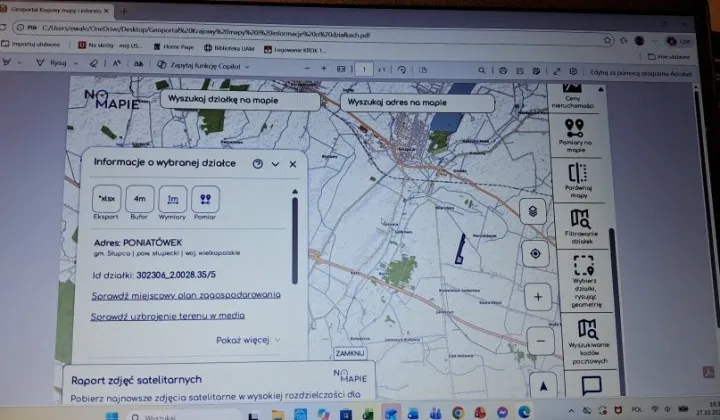Open Inne ulubione bookmarks folder
720x420 pixels.
[669, 56]
